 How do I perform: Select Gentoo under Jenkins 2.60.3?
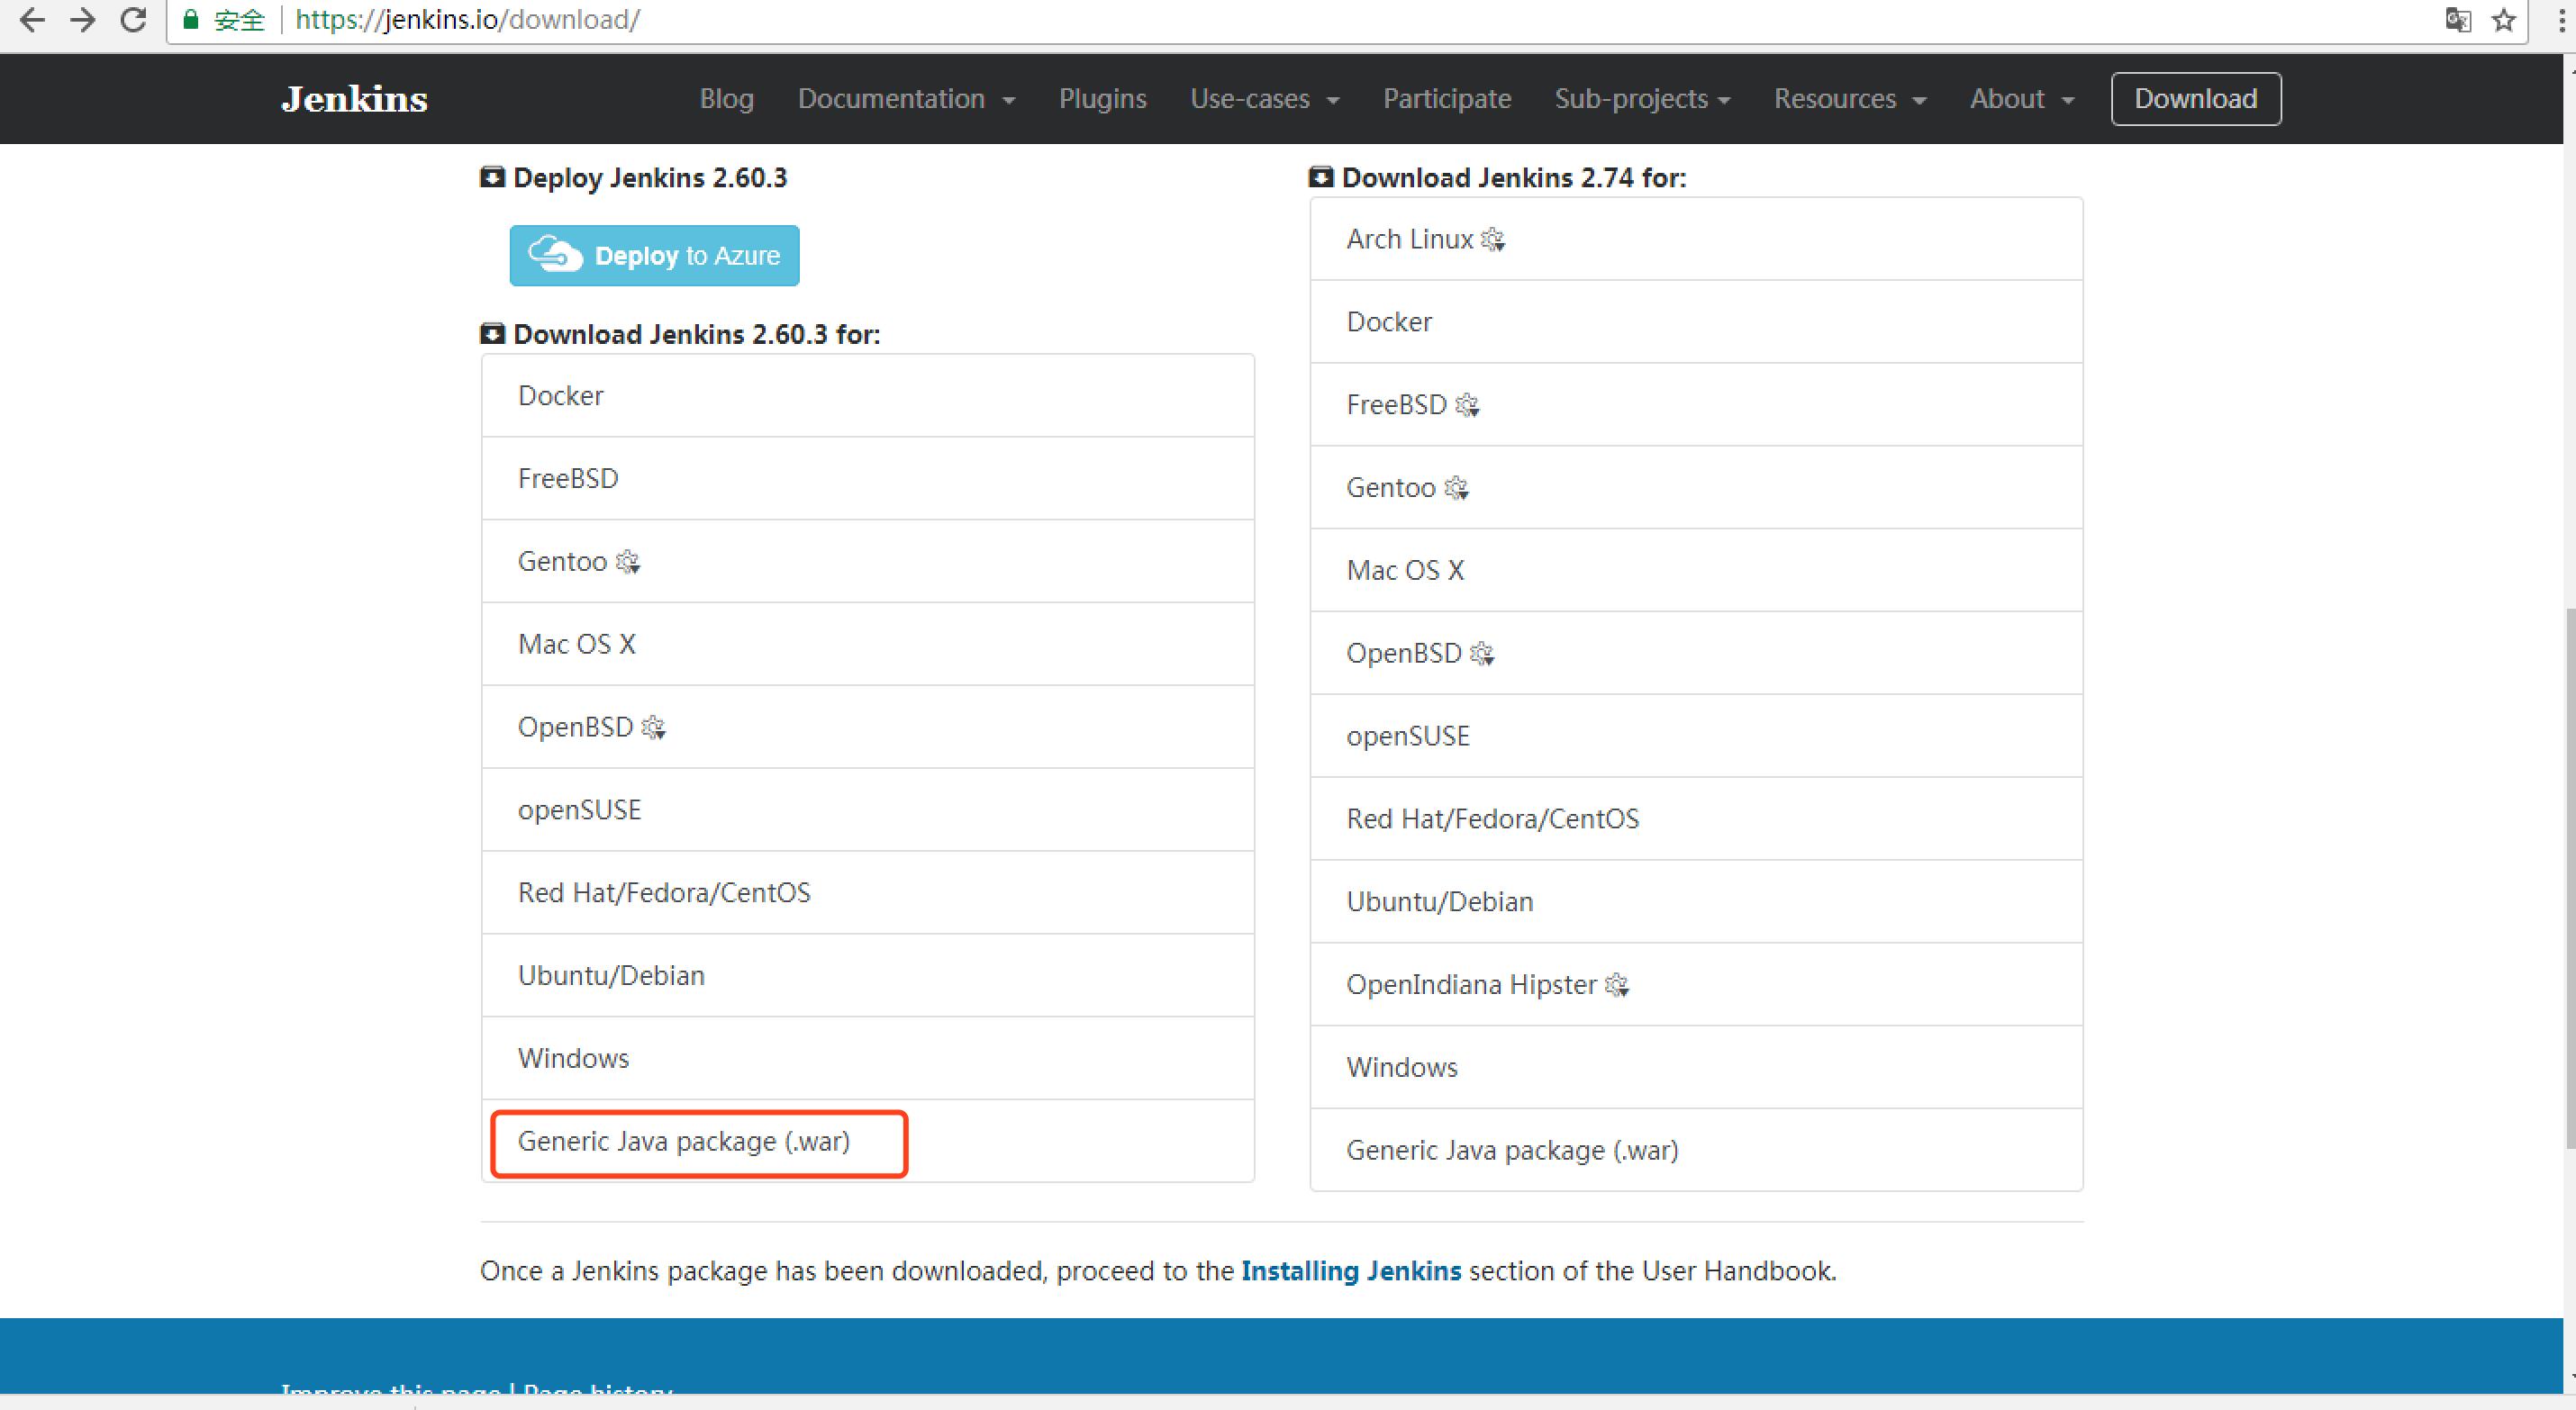click(867, 562)
